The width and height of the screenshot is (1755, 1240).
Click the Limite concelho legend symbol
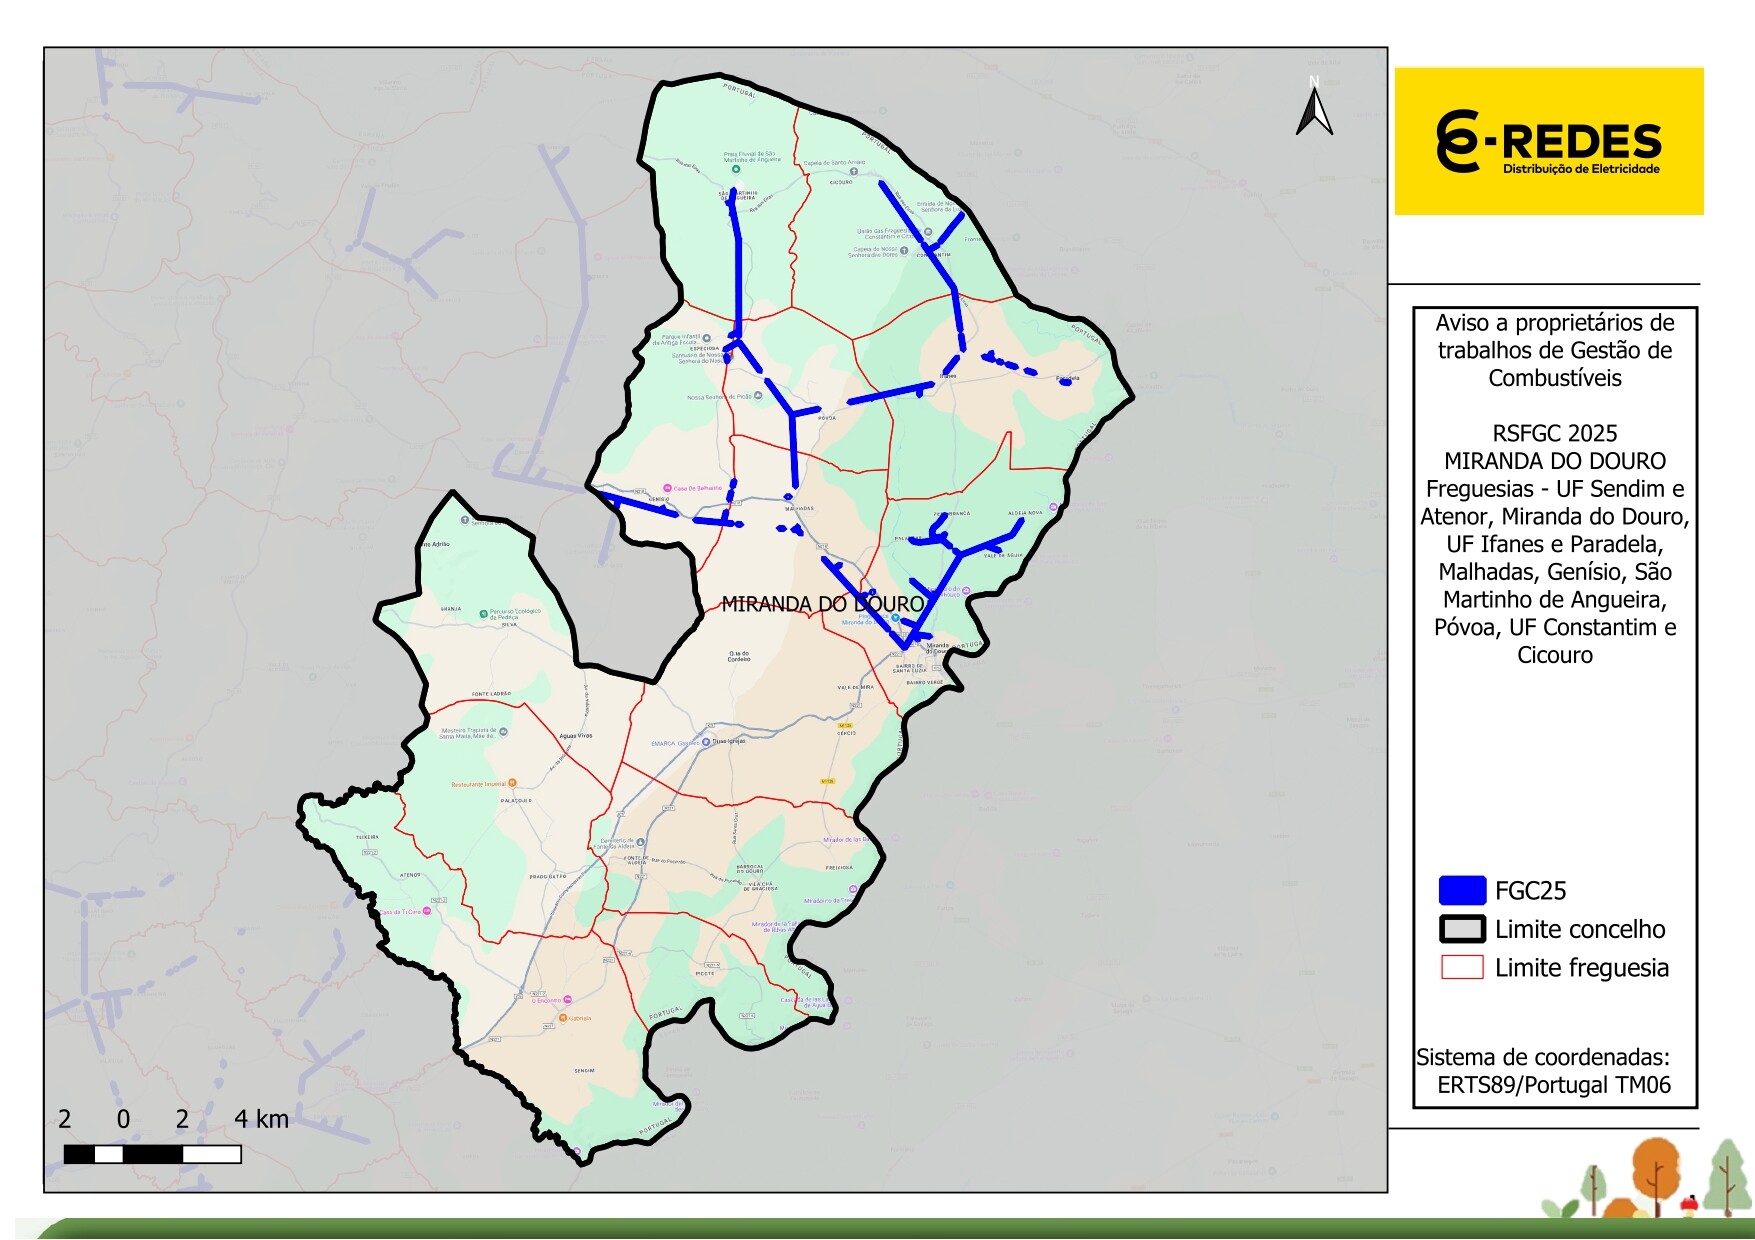pyautogui.click(x=1462, y=929)
